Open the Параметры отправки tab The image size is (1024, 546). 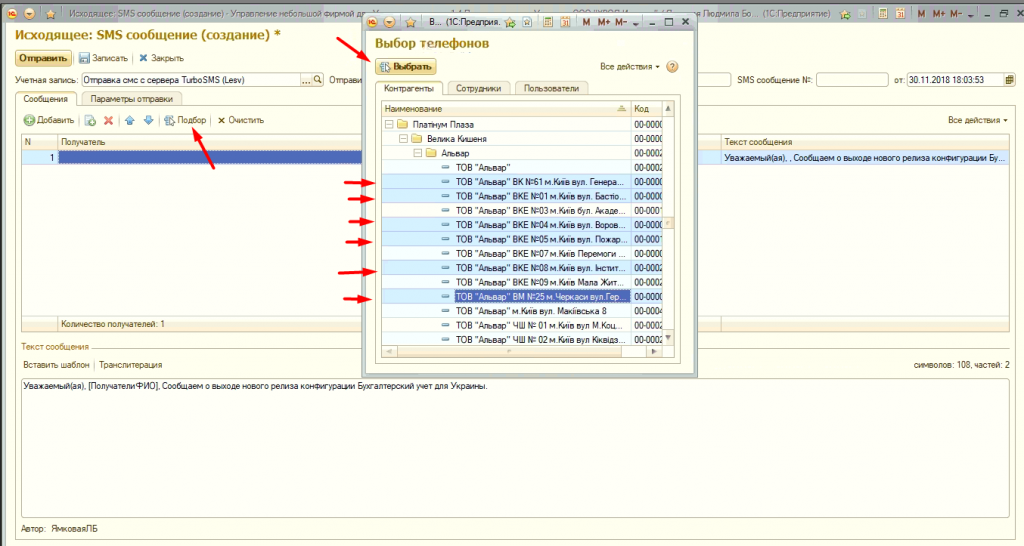[x=131, y=99]
